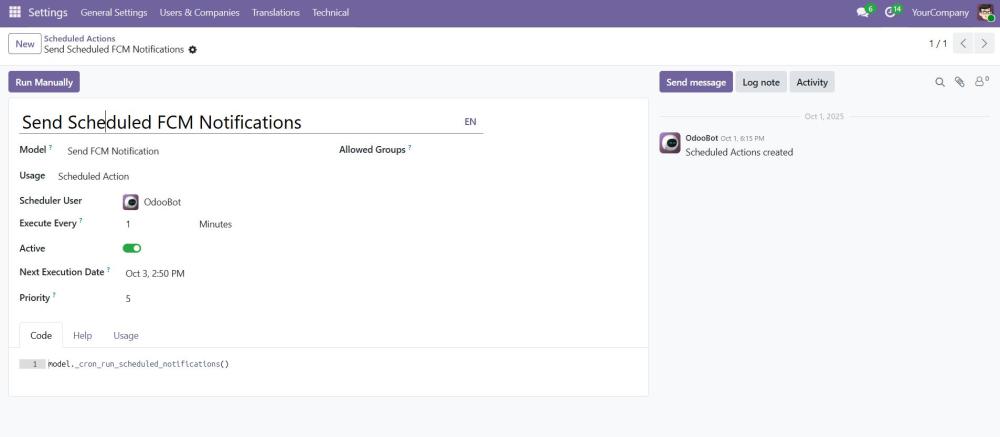1000x437 pixels.
Task: Open the main apps grid menu
Action: coord(15,13)
